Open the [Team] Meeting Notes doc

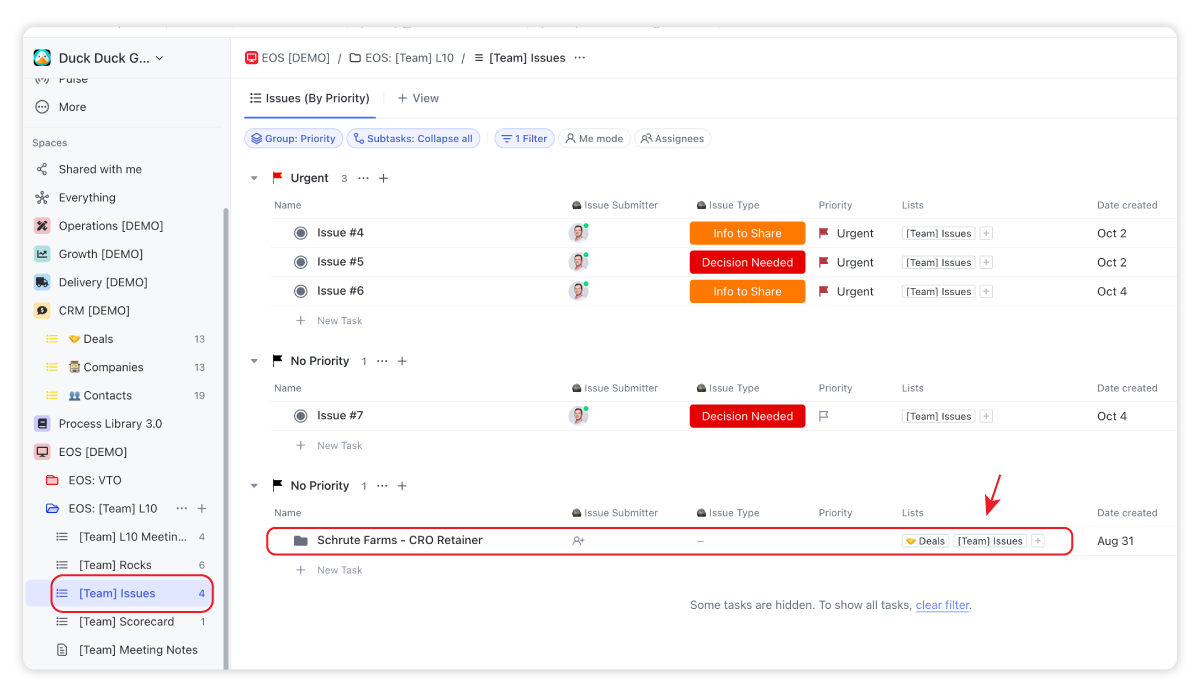[138, 650]
